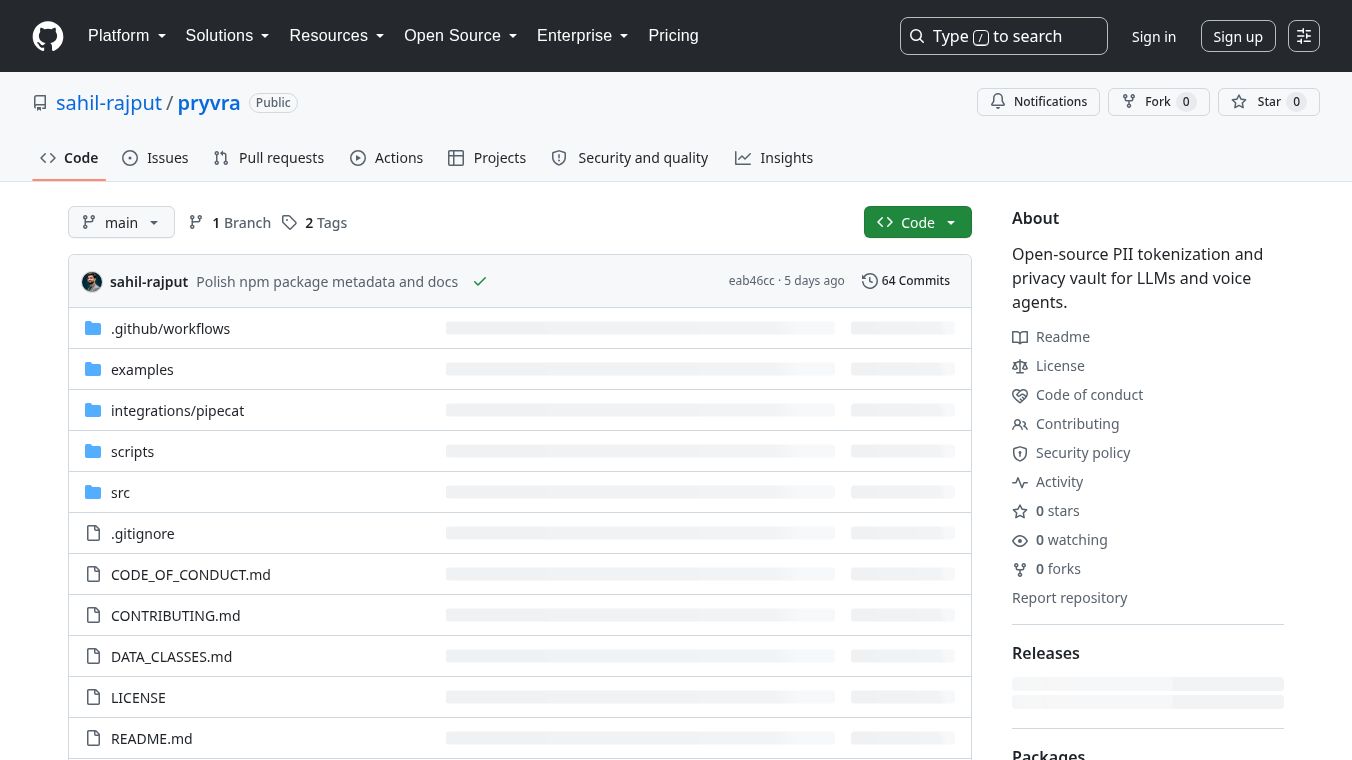Click sahil-rajput's avatar in commit row
The image size is (1352, 760).
(92, 281)
